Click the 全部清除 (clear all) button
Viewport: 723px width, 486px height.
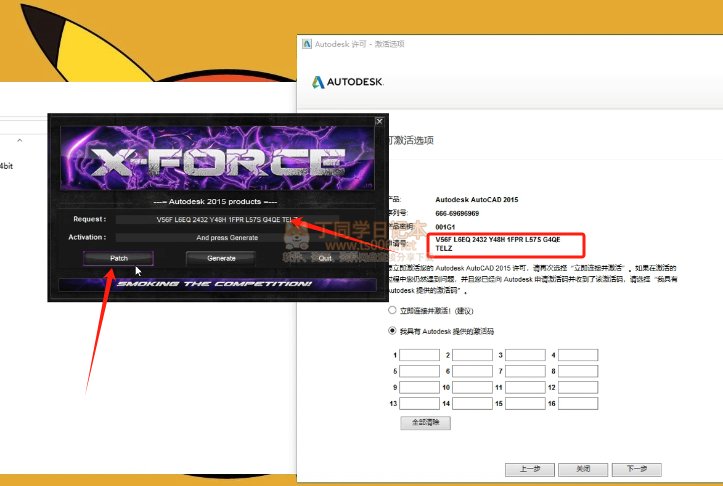(x=425, y=422)
